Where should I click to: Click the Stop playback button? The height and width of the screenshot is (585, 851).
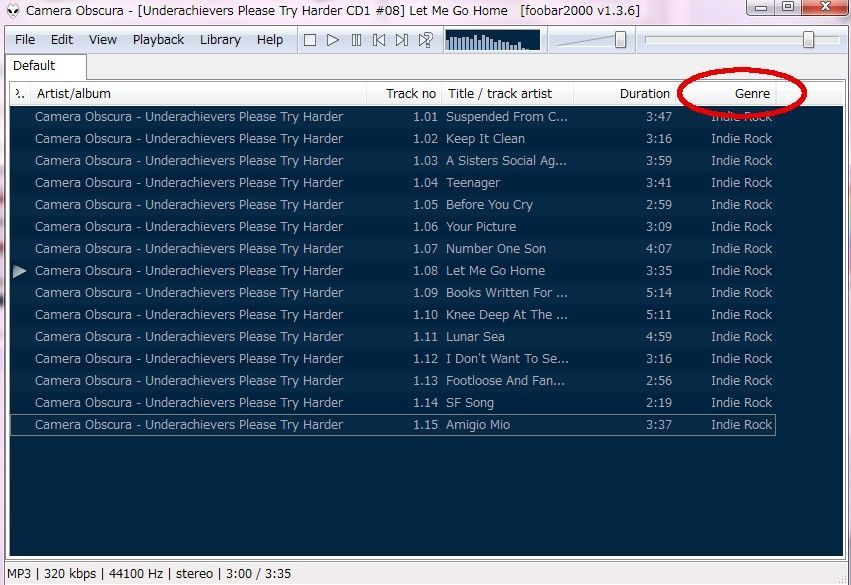pyautogui.click(x=310, y=40)
